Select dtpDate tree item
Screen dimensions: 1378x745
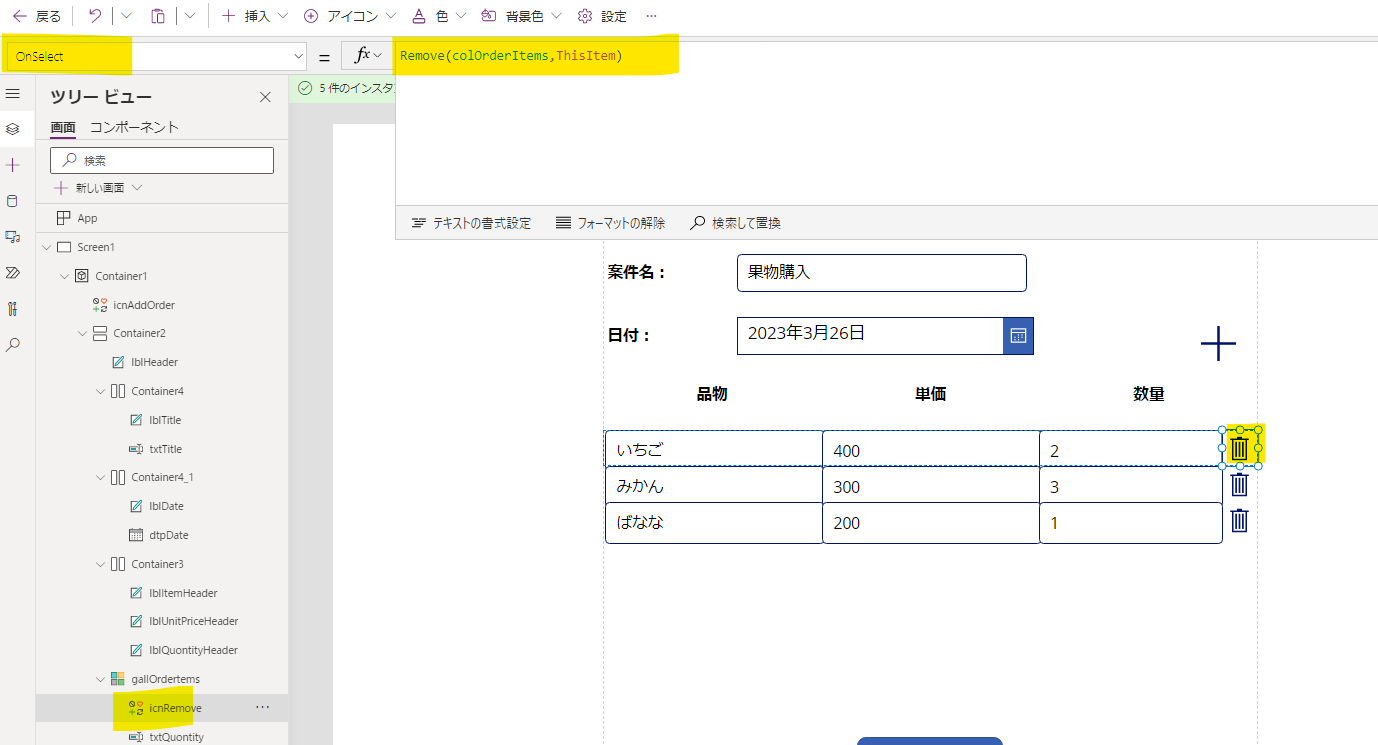coord(168,535)
